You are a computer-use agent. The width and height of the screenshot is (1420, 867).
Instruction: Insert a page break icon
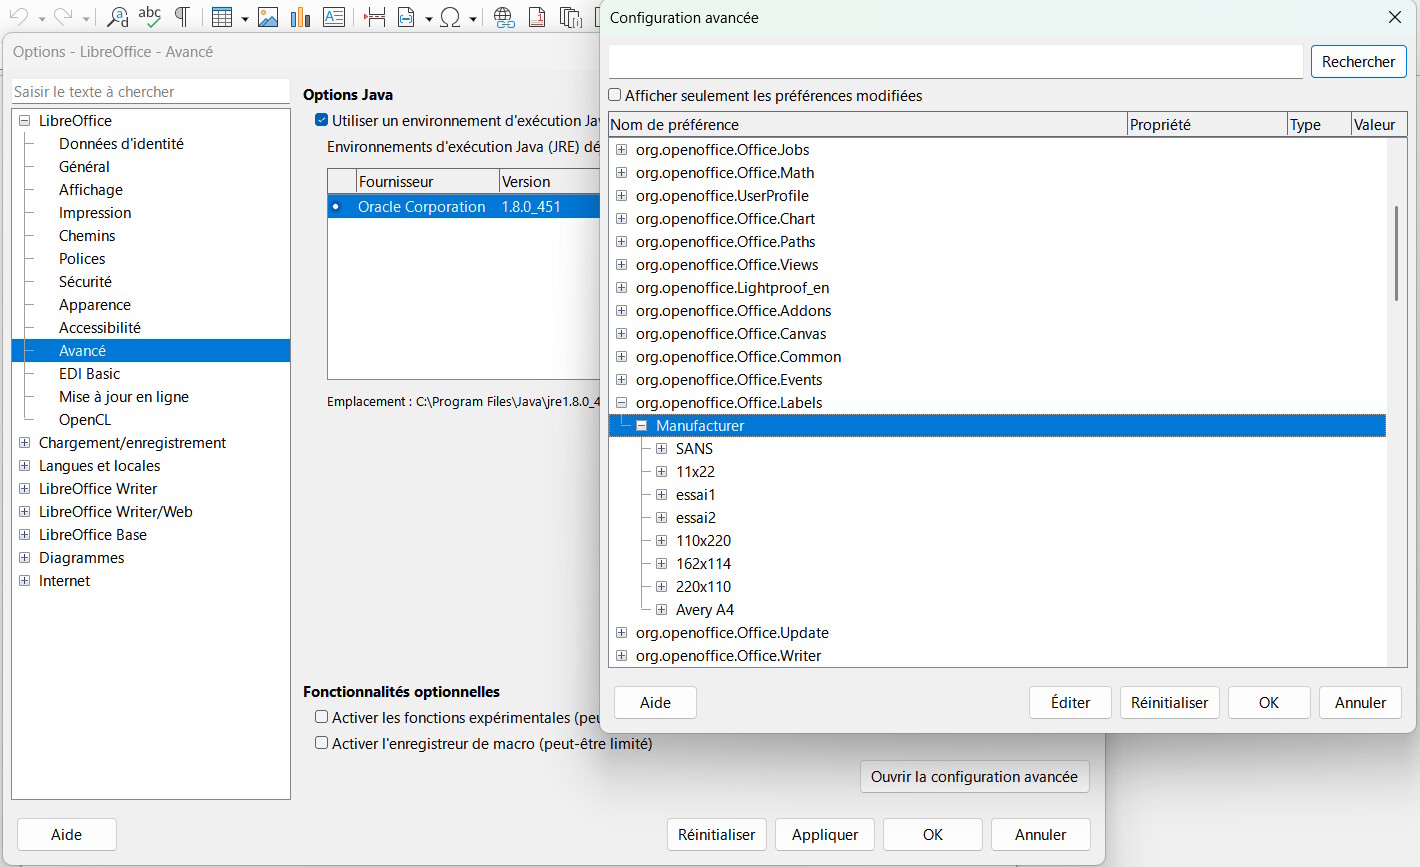coord(375,17)
